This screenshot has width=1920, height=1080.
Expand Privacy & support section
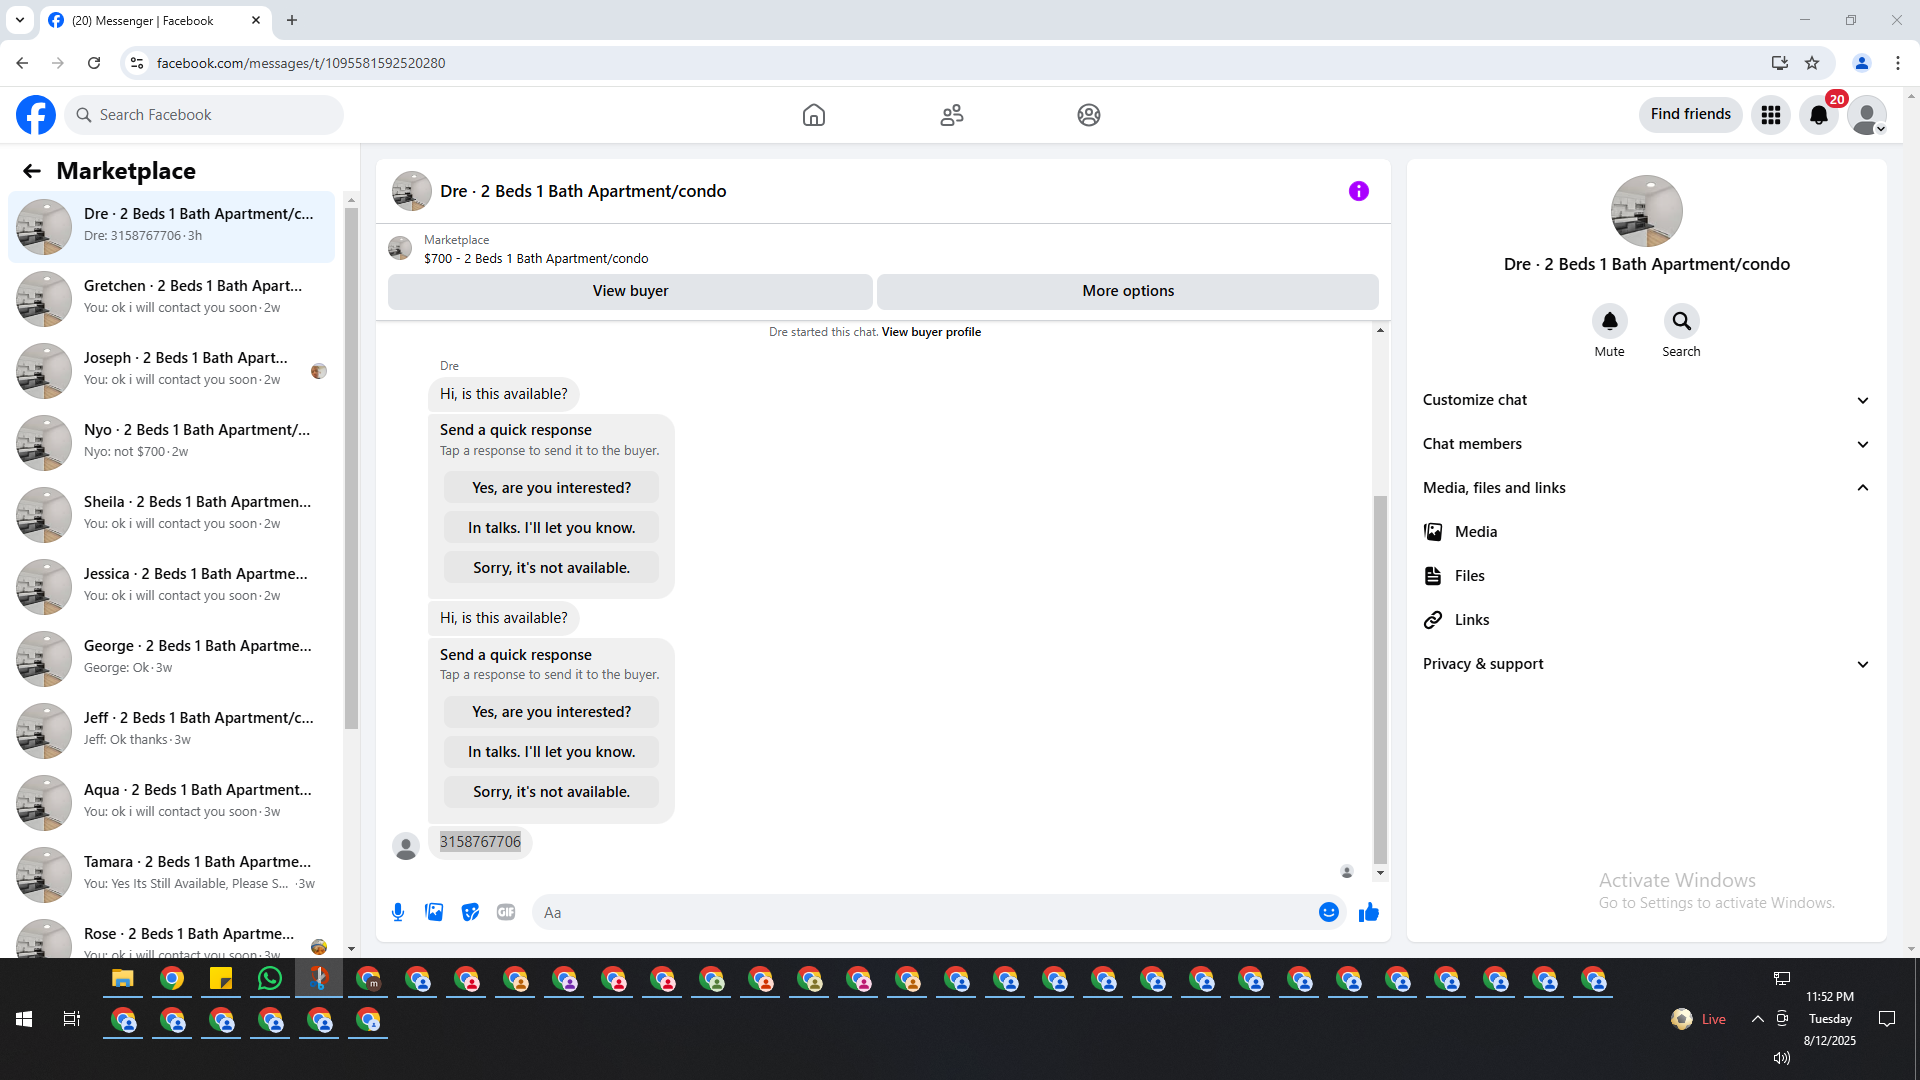pos(1646,664)
